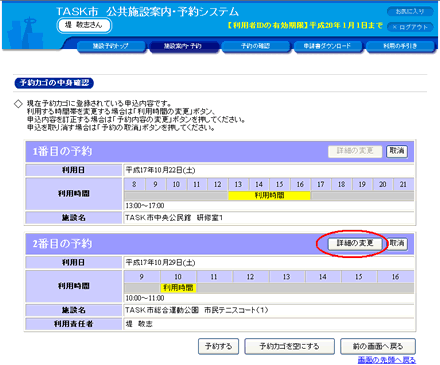Follow the 画面の先頭へ戻る link
Screen dimensions: 440x365
pos(387,360)
